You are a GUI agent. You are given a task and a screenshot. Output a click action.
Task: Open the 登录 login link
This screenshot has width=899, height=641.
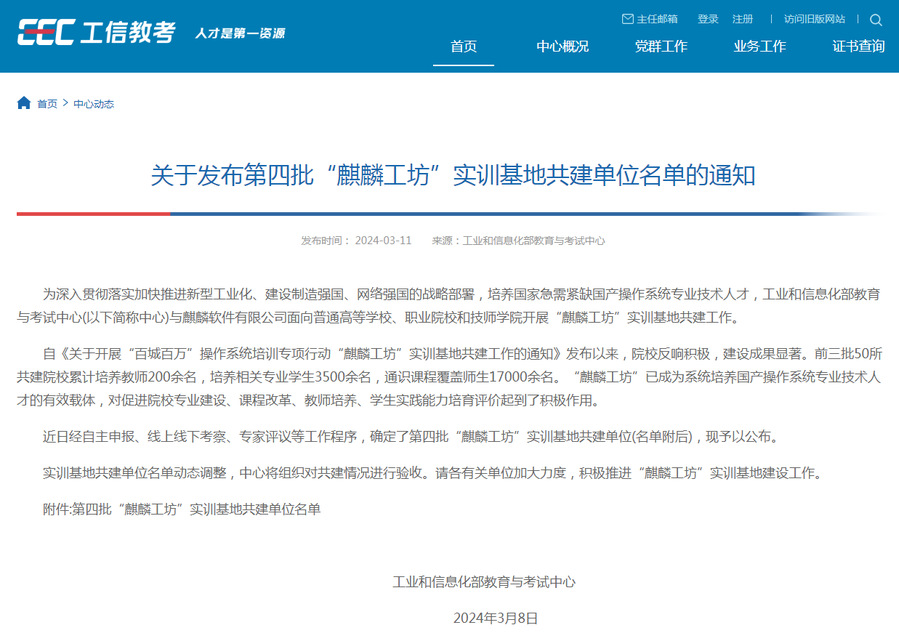(x=708, y=19)
